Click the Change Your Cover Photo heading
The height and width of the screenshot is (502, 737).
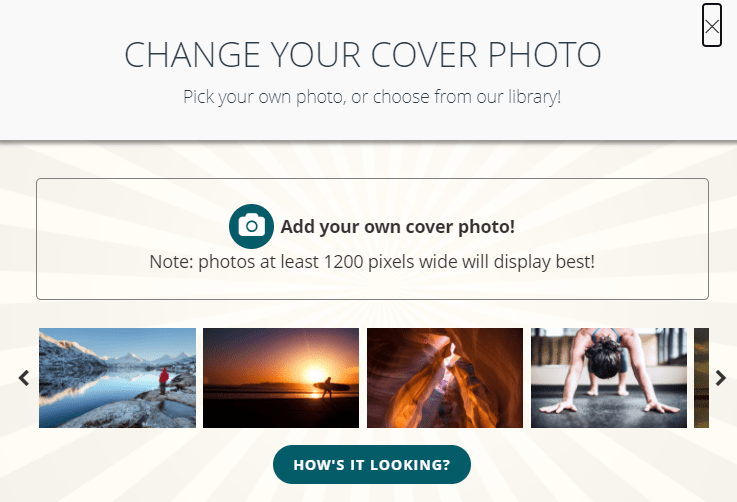363,55
